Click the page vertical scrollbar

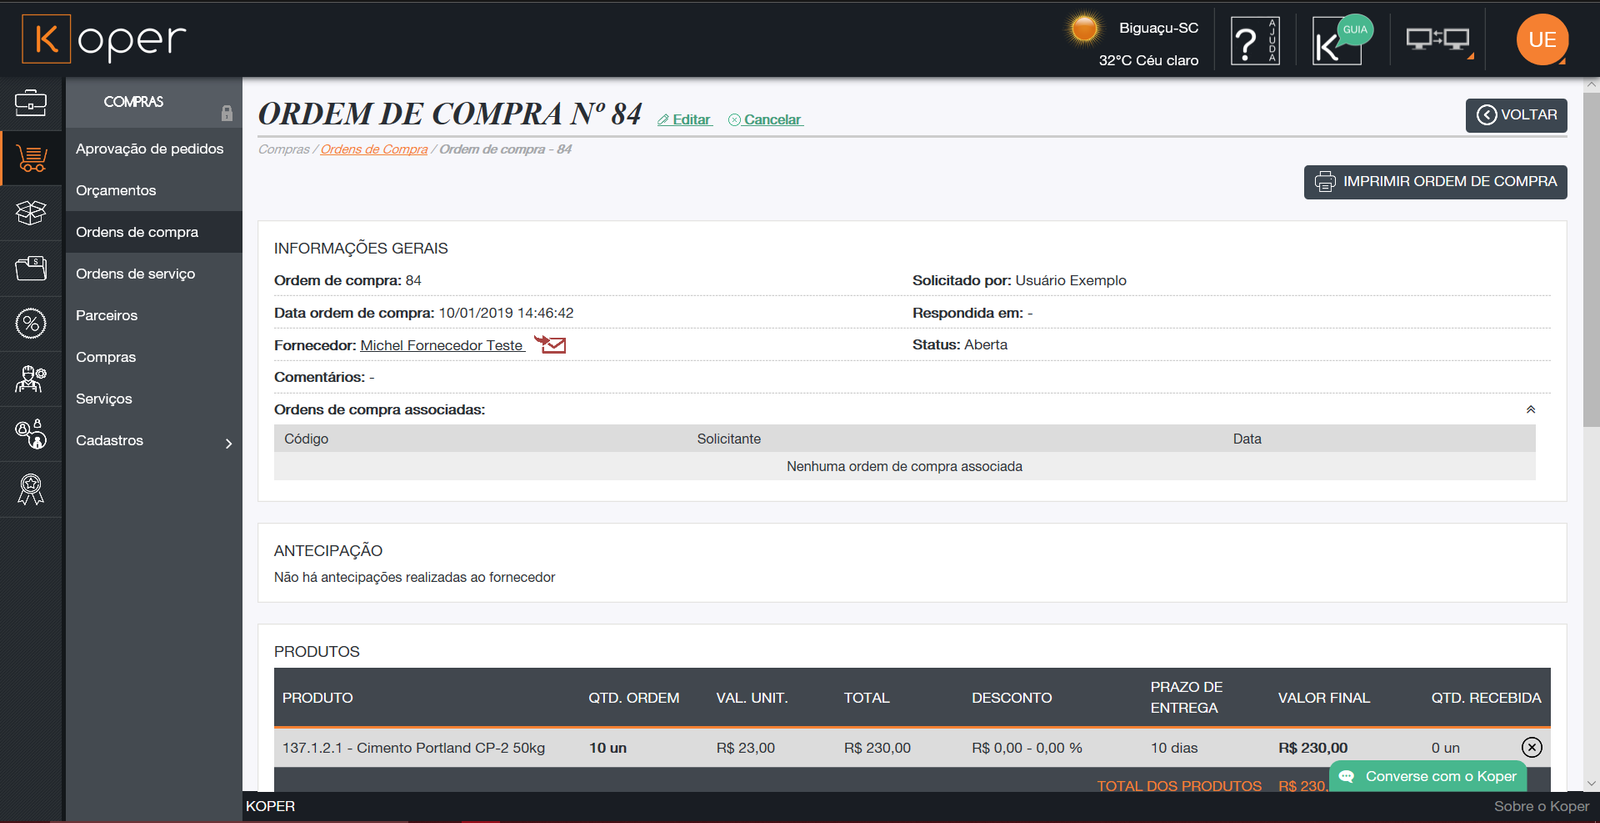[x=1591, y=300]
